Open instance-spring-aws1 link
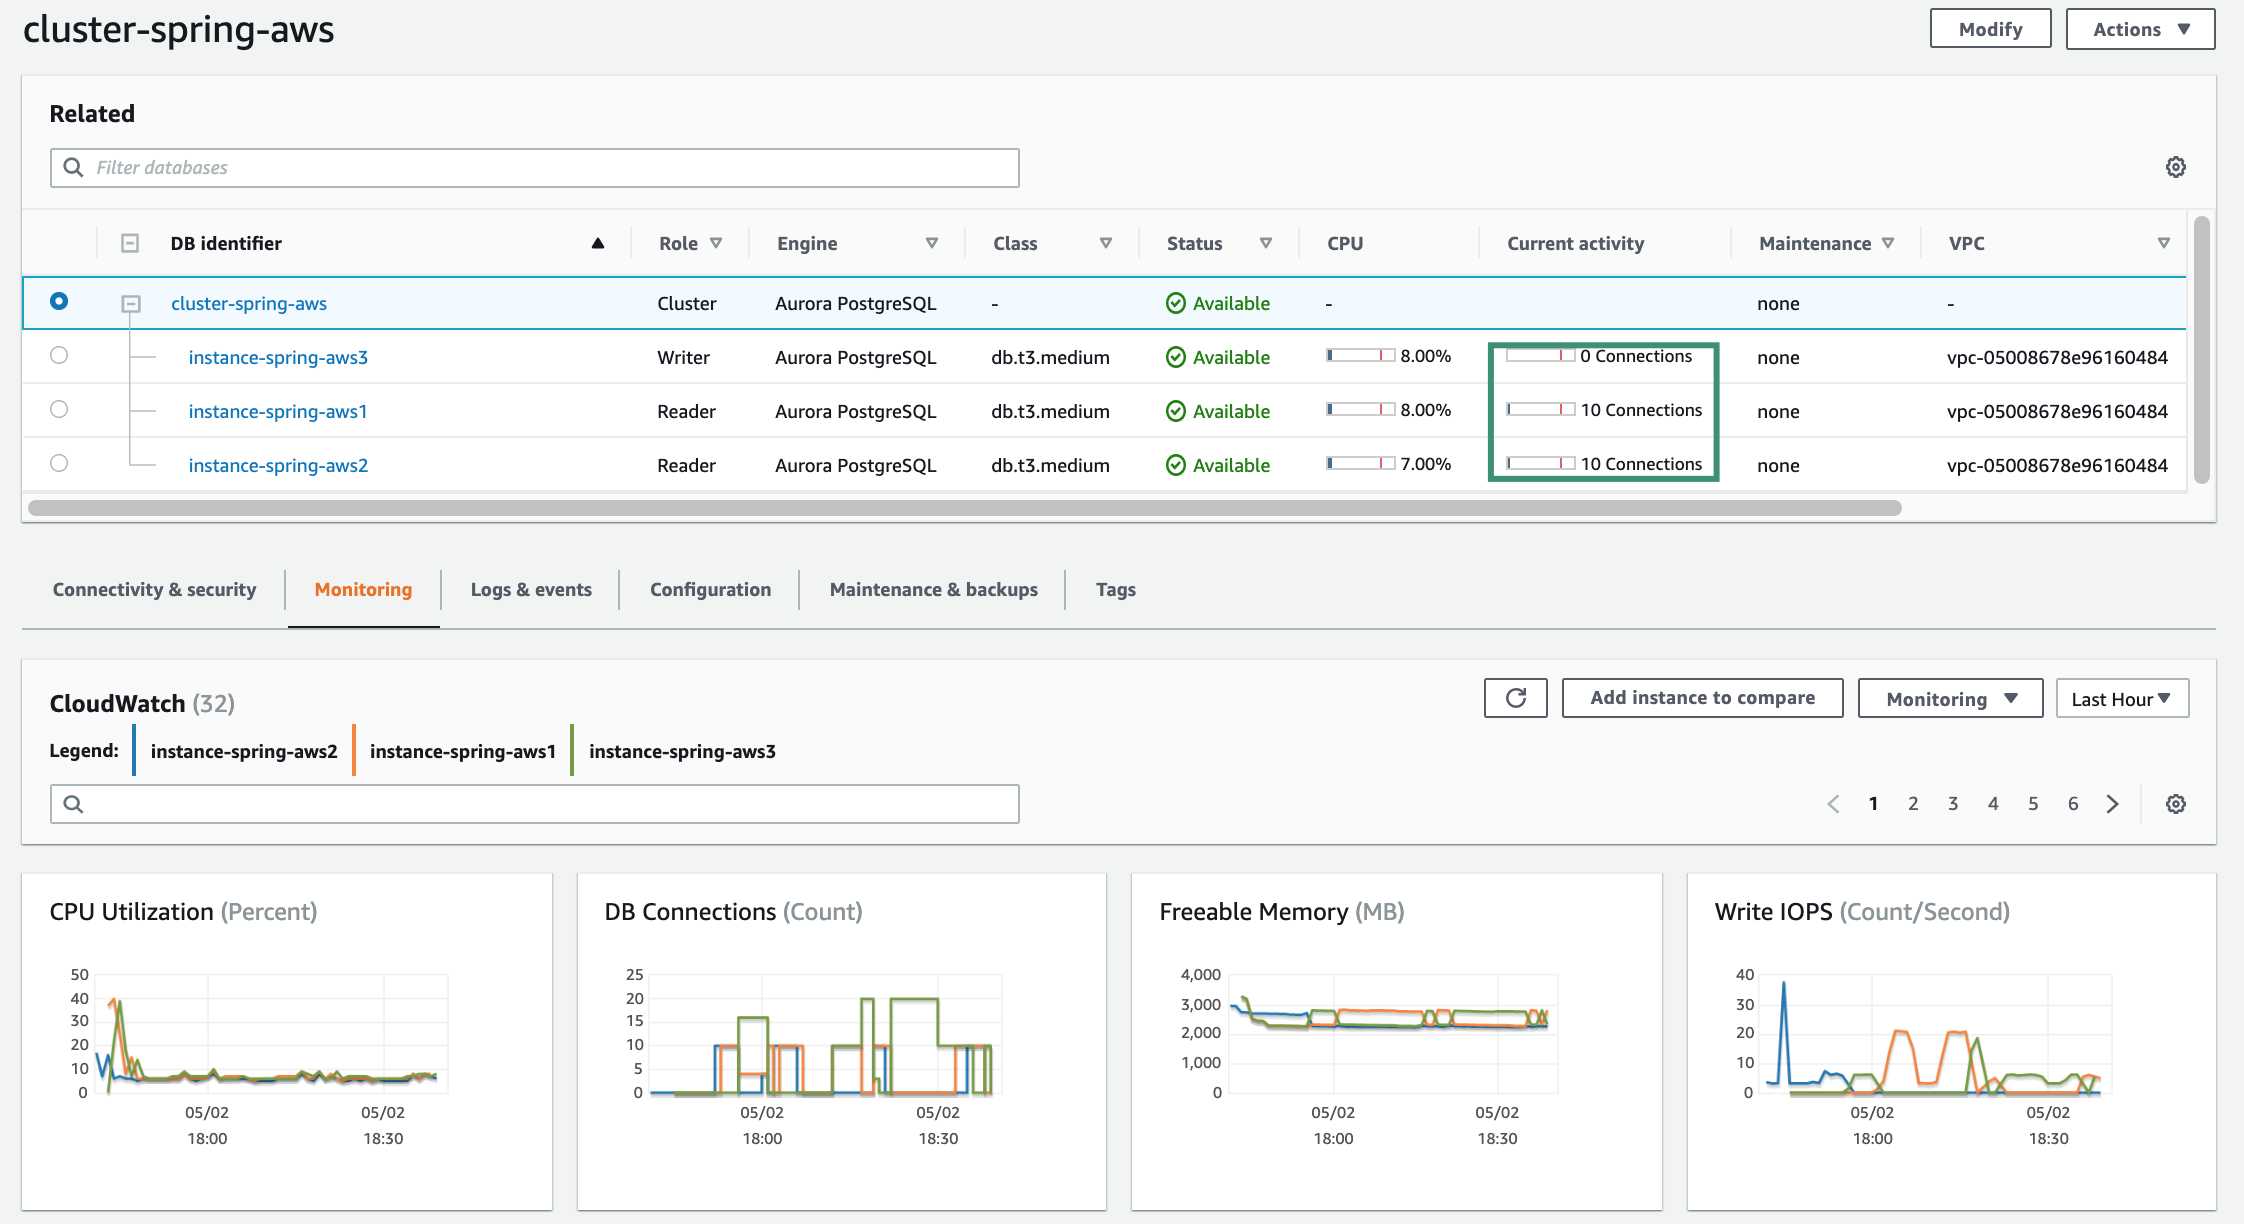This screenshot has width=2244, height=1224. [278, 411]
